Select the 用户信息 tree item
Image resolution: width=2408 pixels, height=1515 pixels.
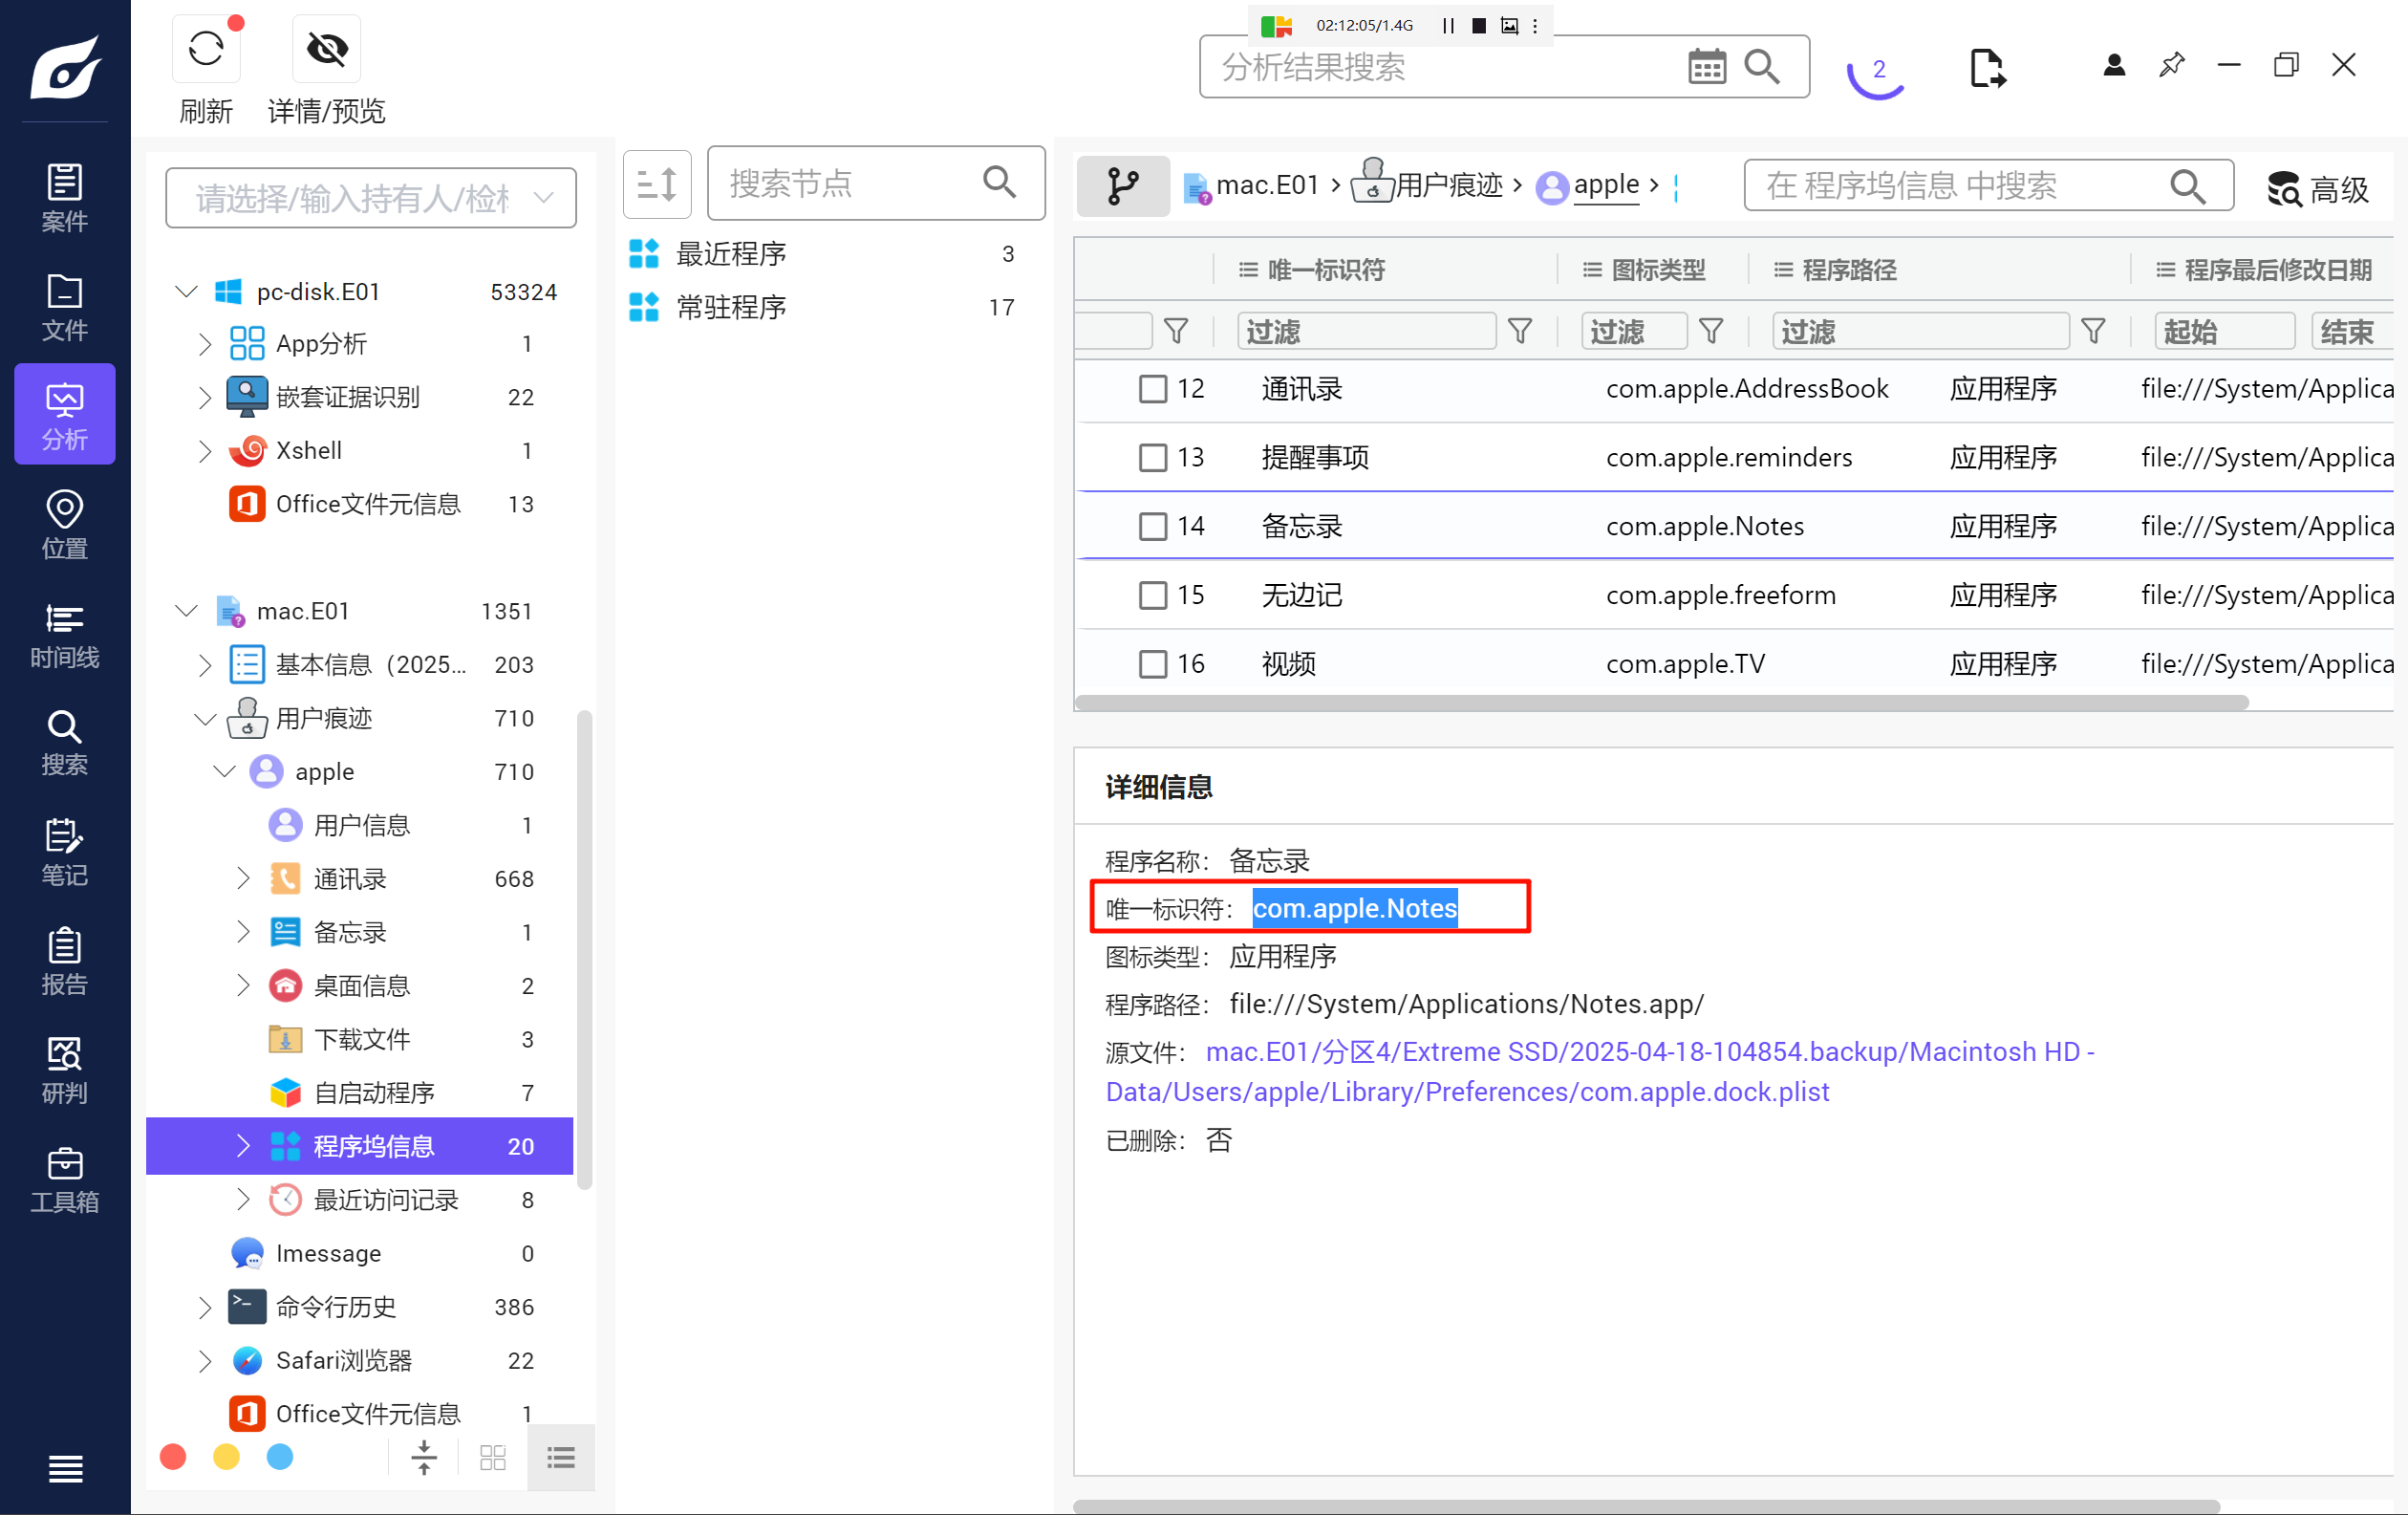[360, 825]
